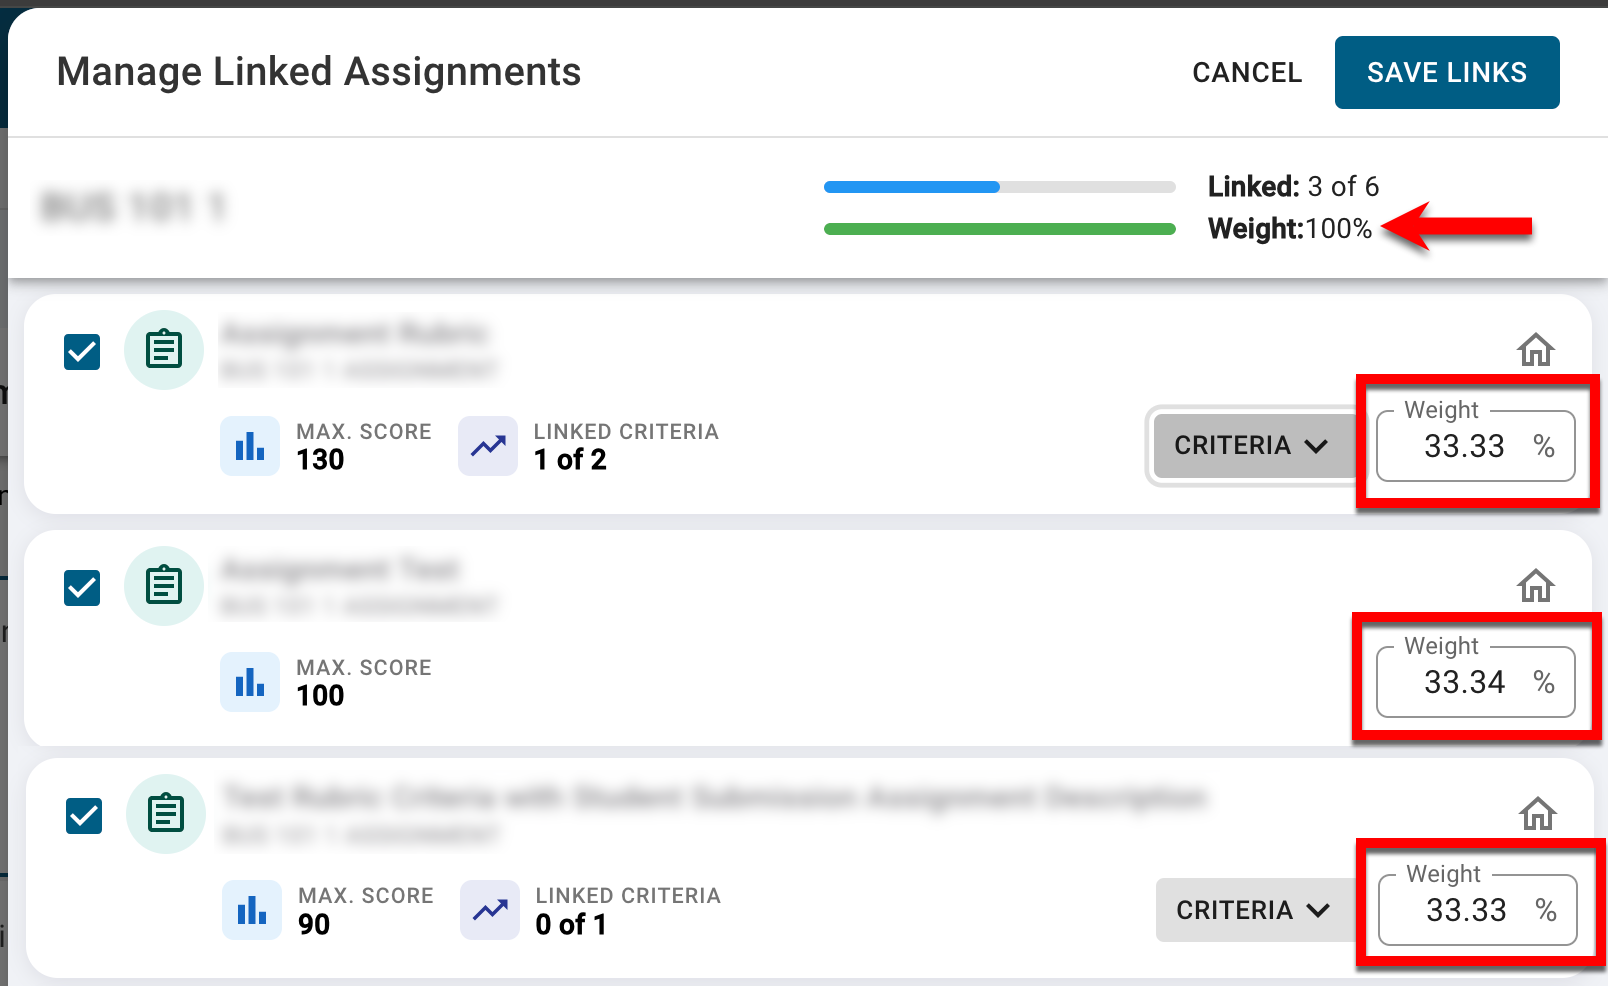Click the home icon on the second assignment
The width and height of the screenshot is (1608, 986).
[x=1535, y=586]
